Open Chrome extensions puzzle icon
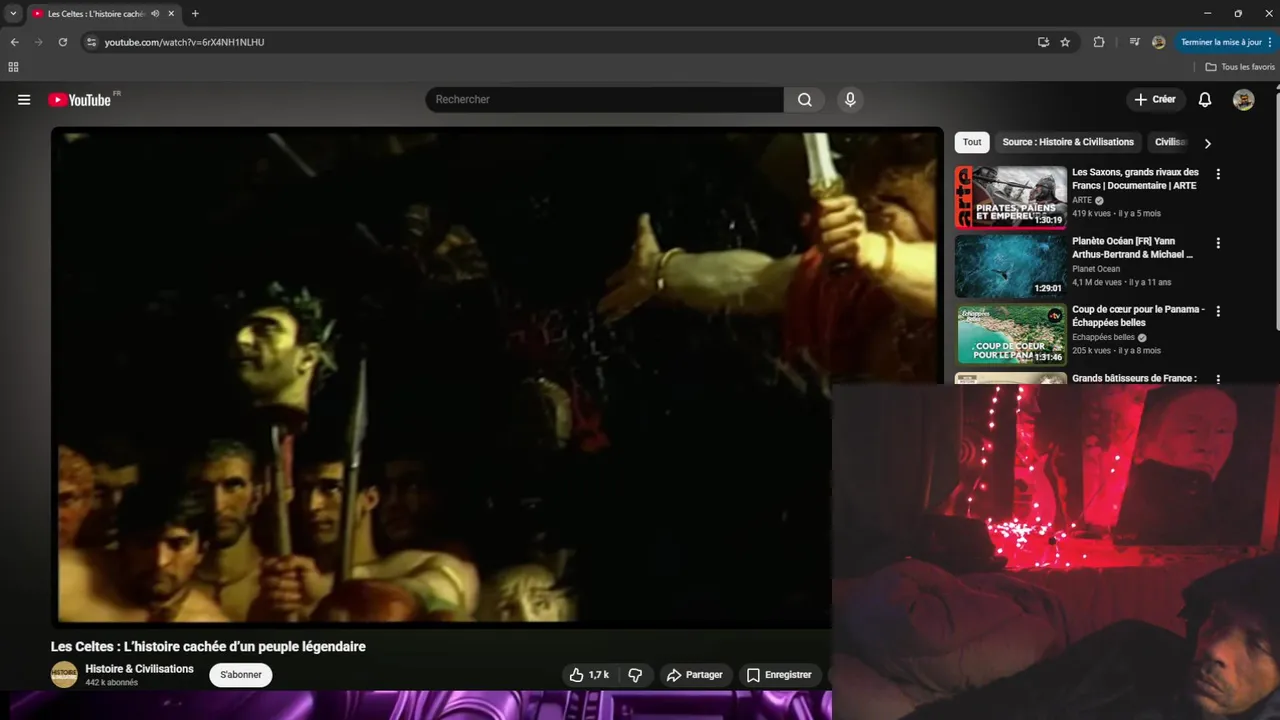This screenshot has width=1280, height=720. [1099, 42]
